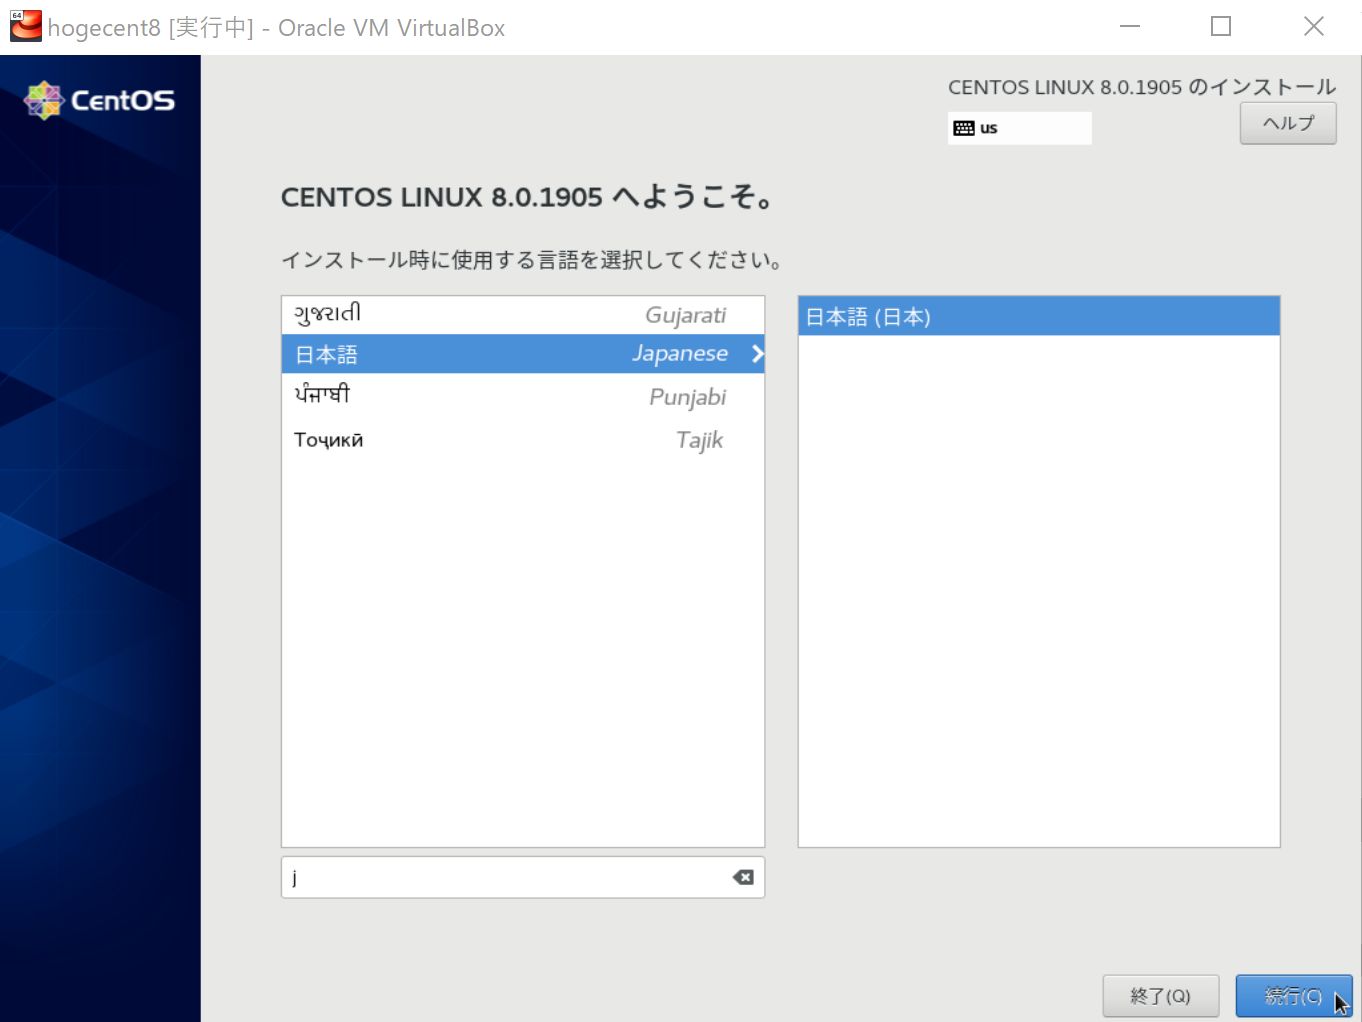
Task: Click the VirtualBox application icon in the title bar
Action: pyautogui.click(x=25, y=25)
